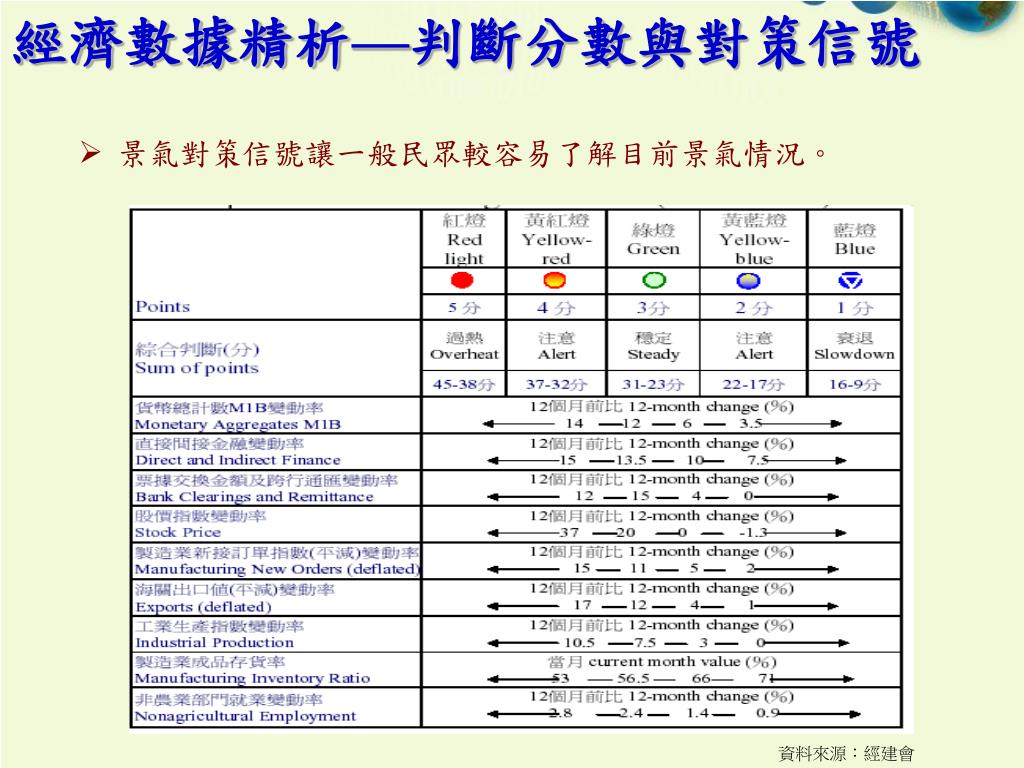Click the '2 分' points cell
Image resolution: width=1024 pixels, height=768 pixels.
754,308
